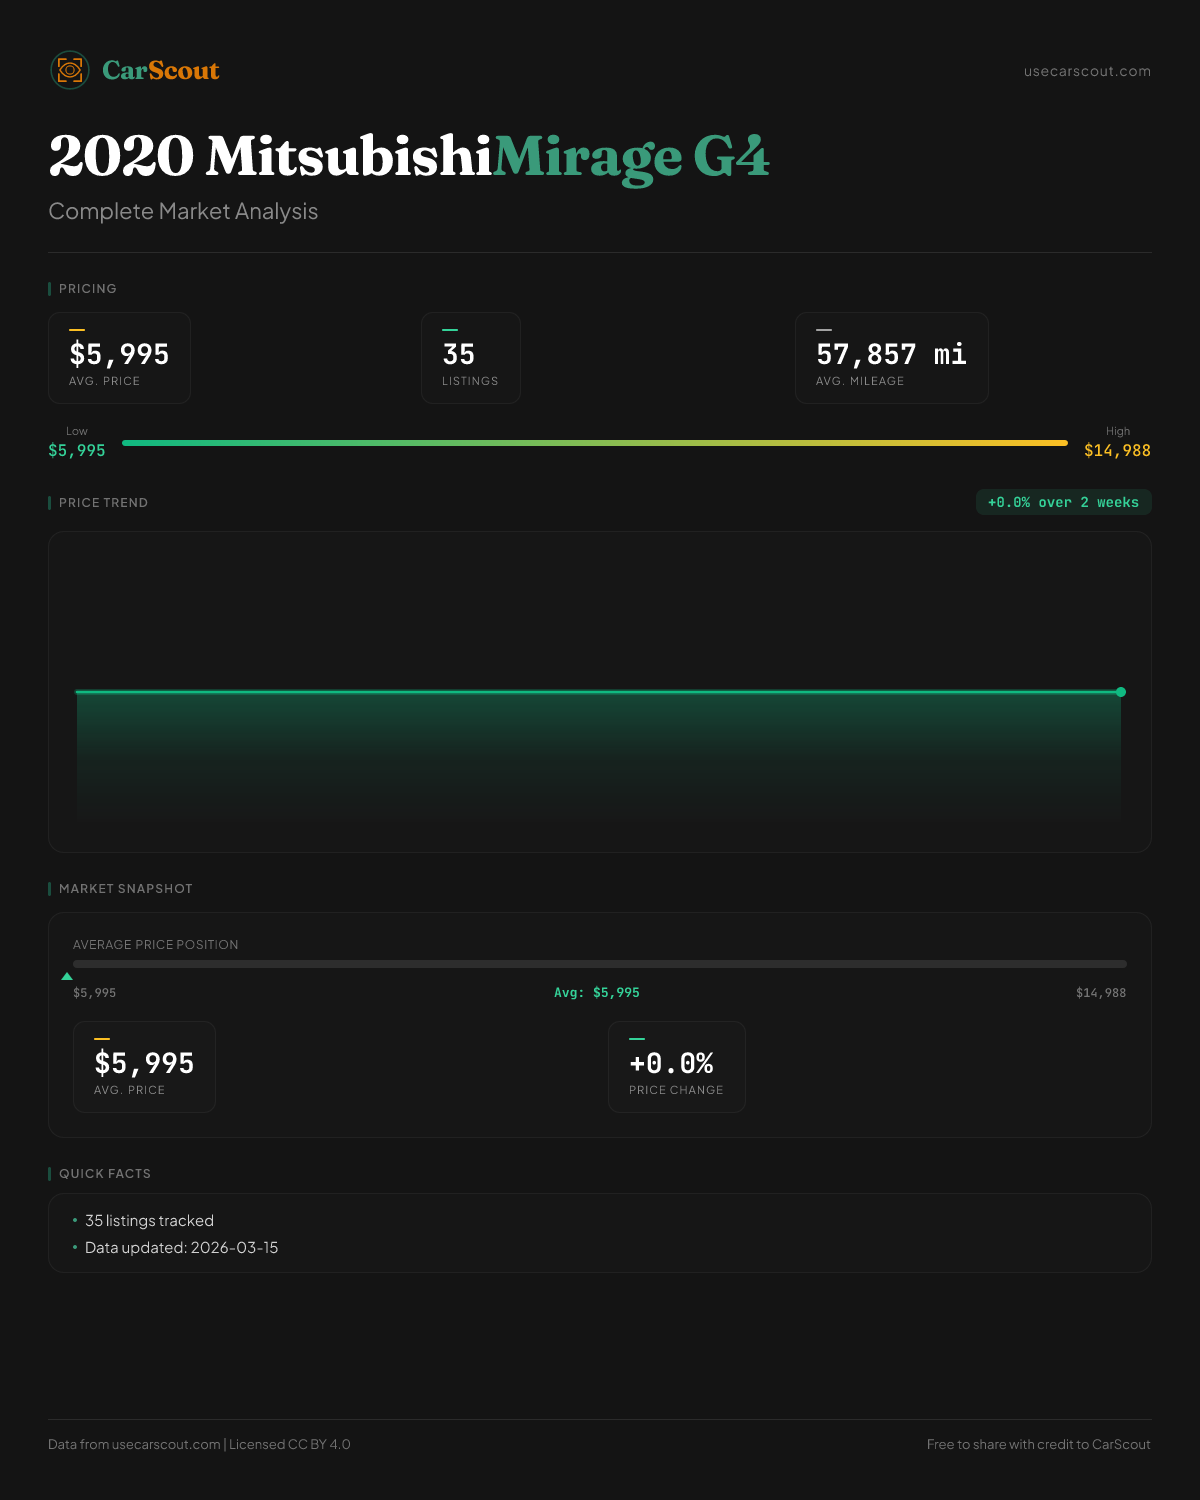Image resolution: width=1200 pixels, height=1500 pixels.
Task: Click the CarScout brand name text
Action: [x=160, y=70]
